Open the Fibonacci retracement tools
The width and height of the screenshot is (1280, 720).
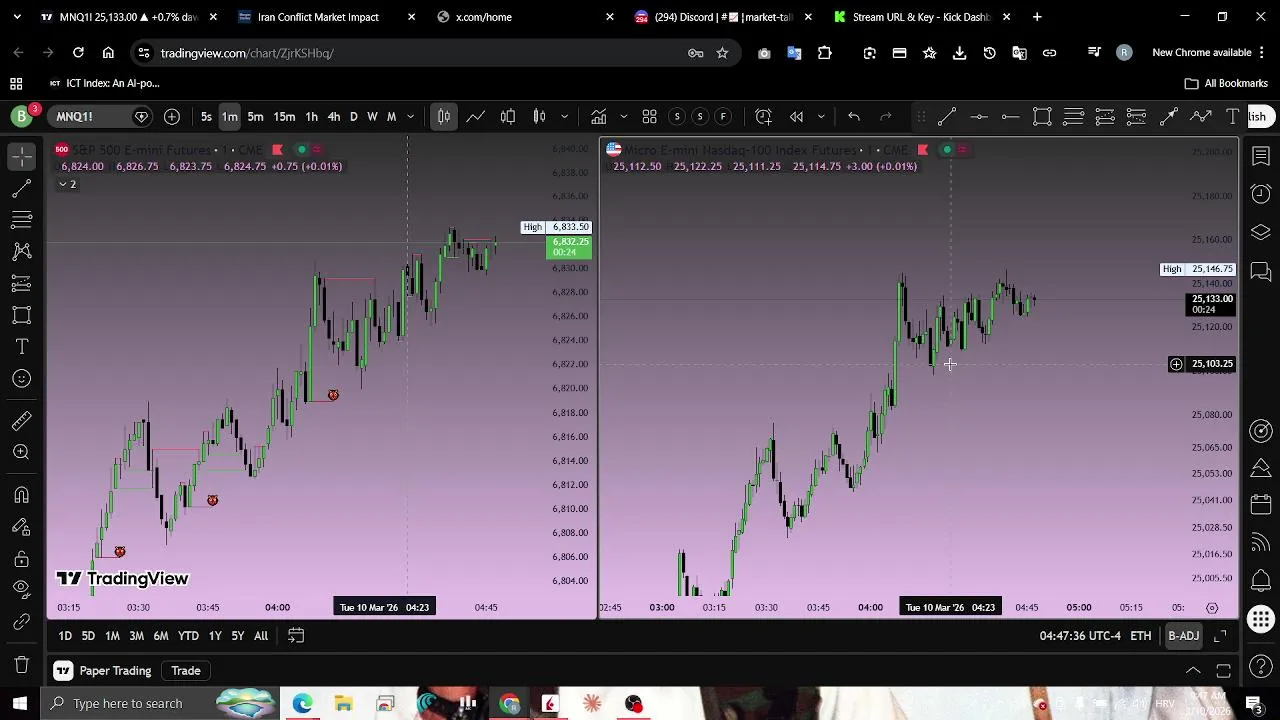[x=21, y=220]
